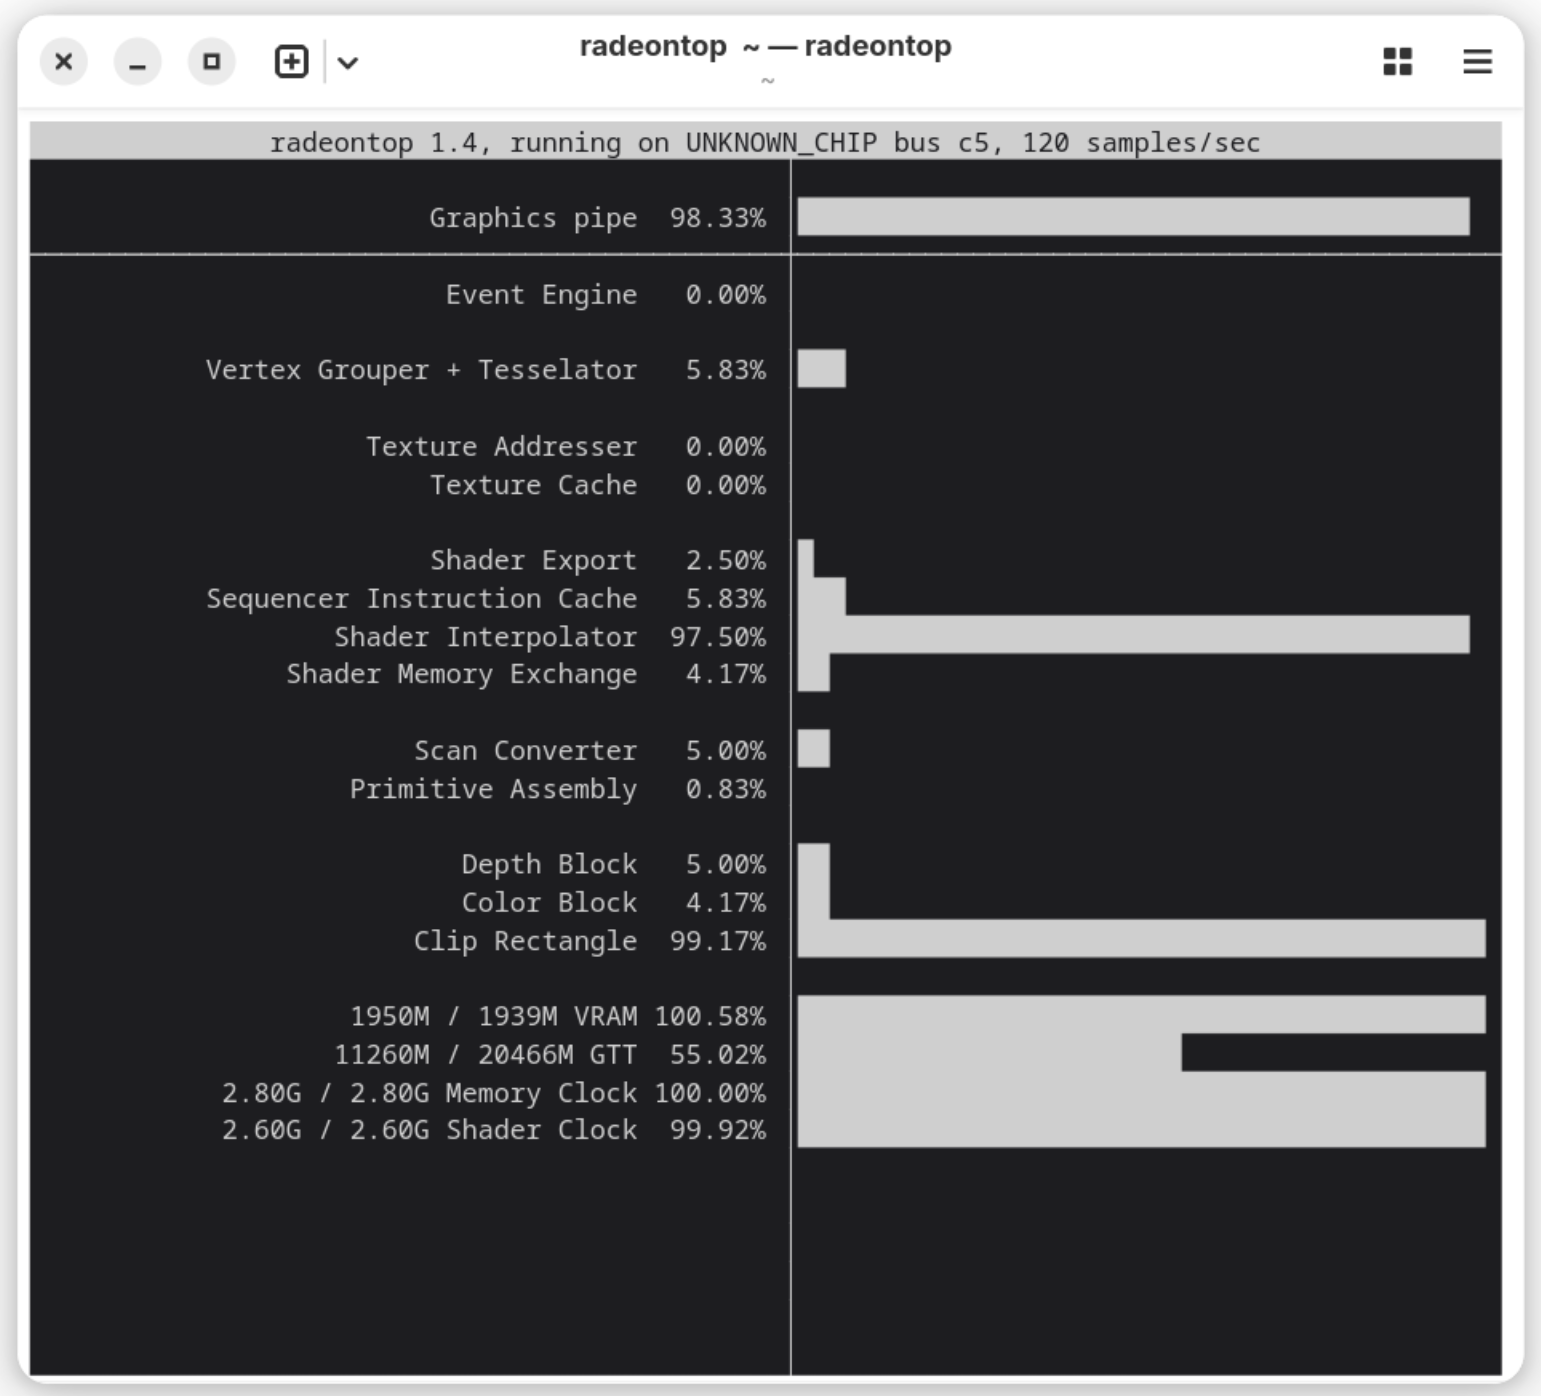Screen dimensions: 1541x1396
Task: Click the Primitive Assembly 0.83% row
Action: pos(557,789)
